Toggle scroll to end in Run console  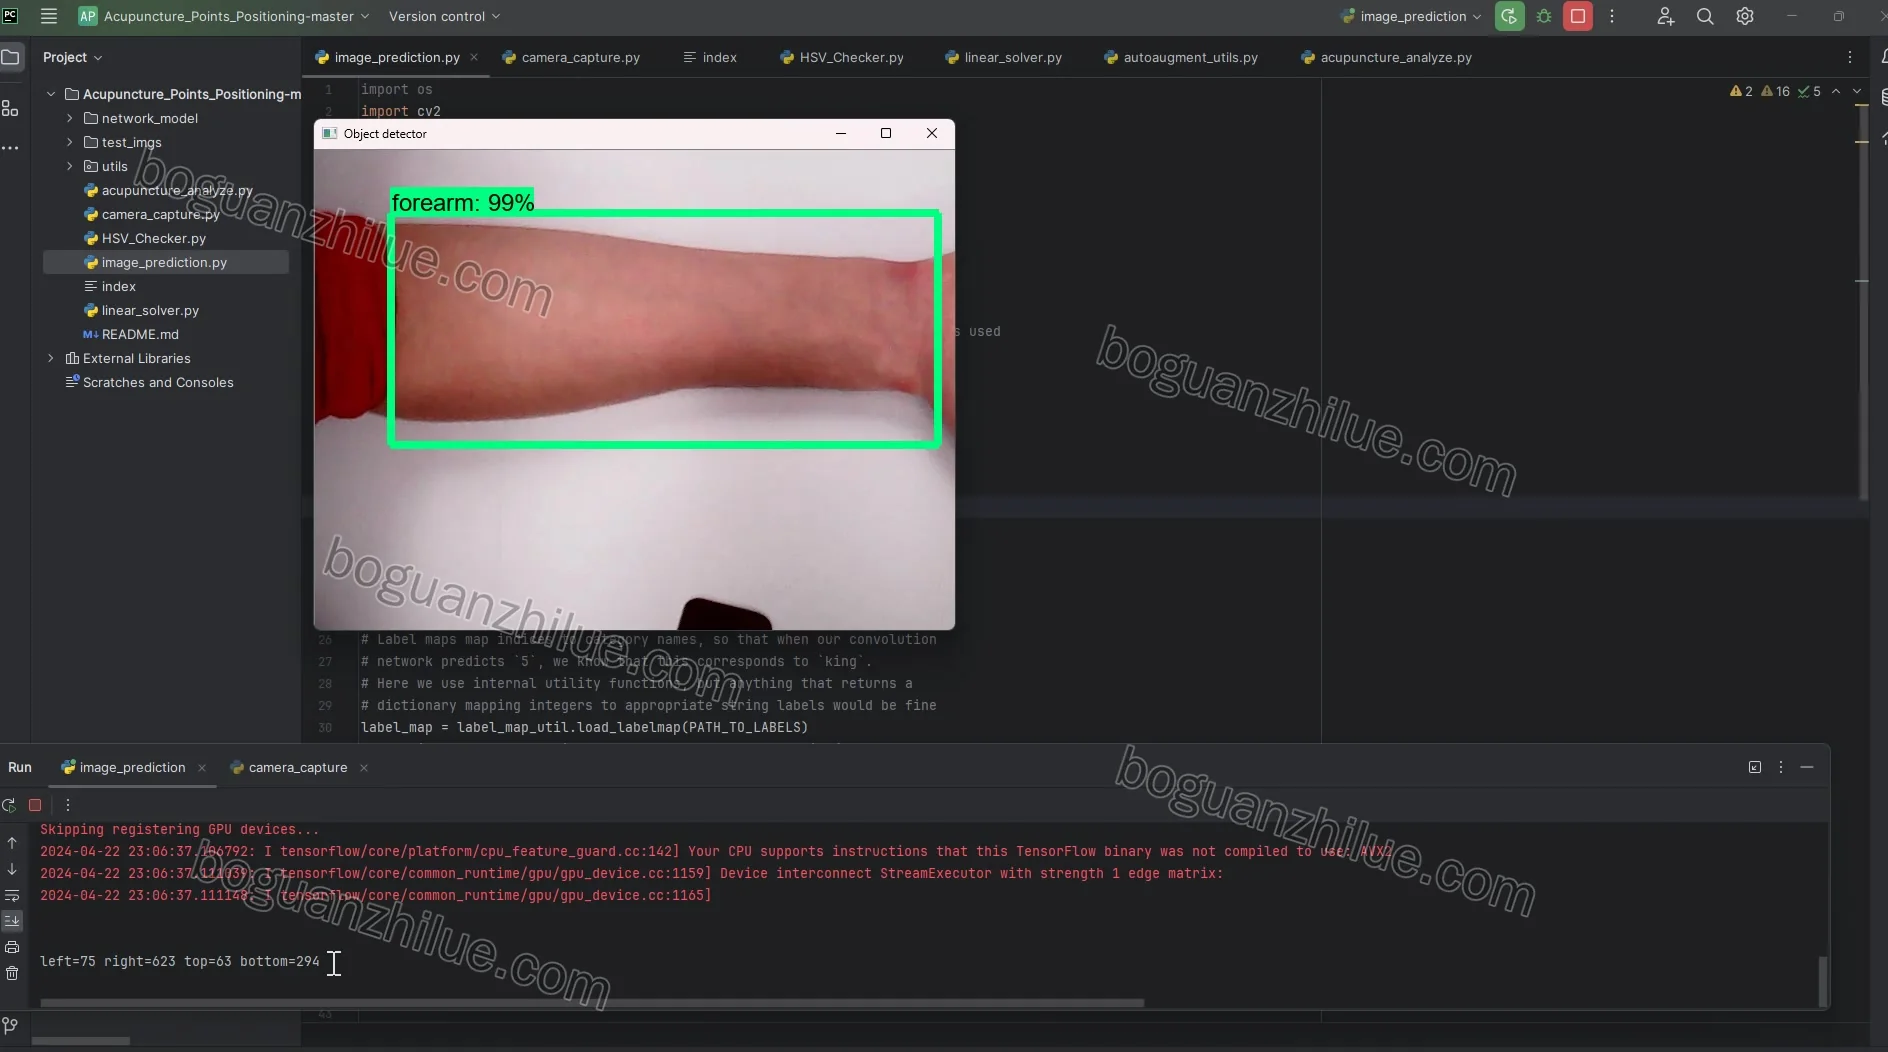[x=12, y=921]
